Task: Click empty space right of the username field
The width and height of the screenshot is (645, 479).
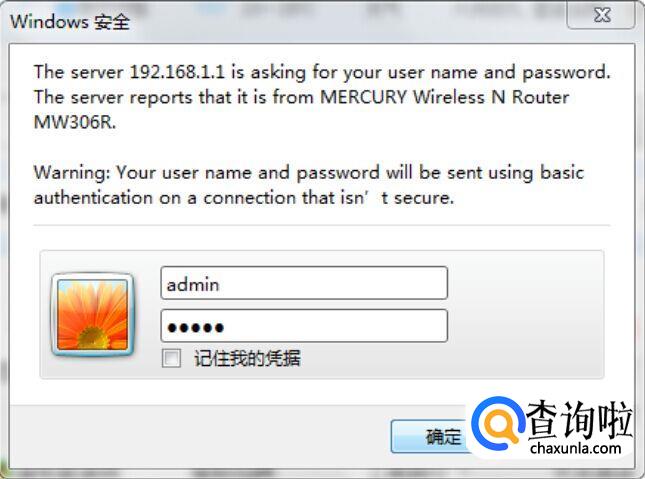Action: point(525,283)
